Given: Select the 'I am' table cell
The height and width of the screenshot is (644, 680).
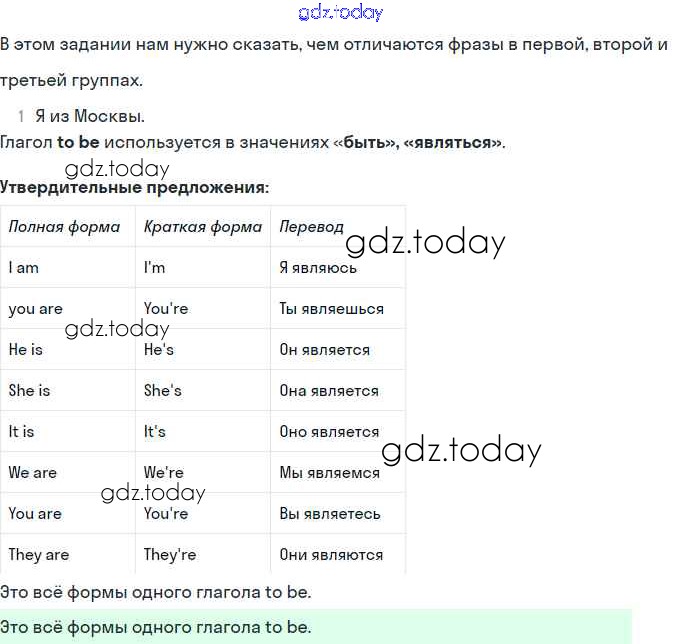Looking at the screenshot, I should point(24,268).
